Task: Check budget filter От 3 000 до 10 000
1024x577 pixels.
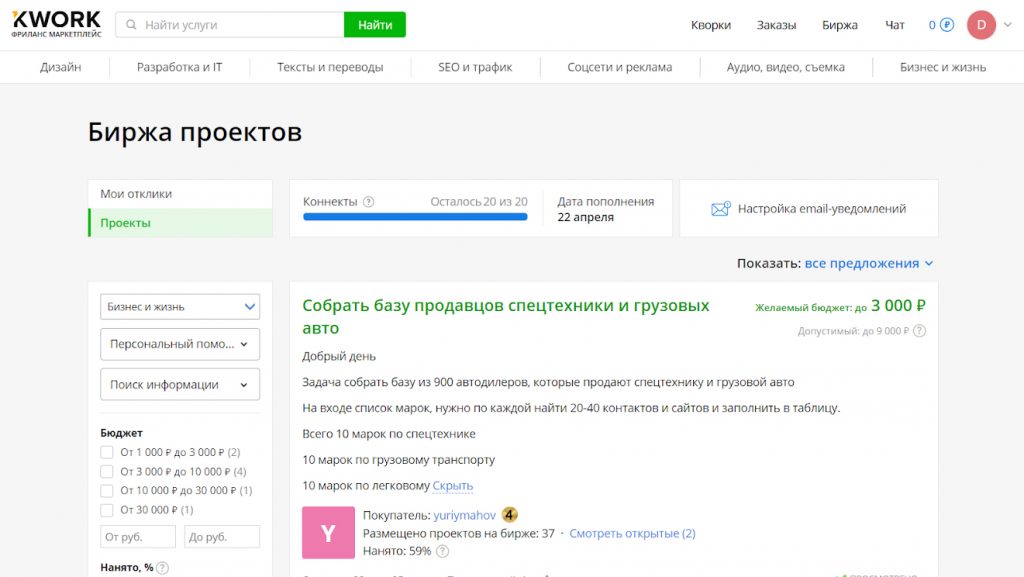Action: click(x=108, y=471)
